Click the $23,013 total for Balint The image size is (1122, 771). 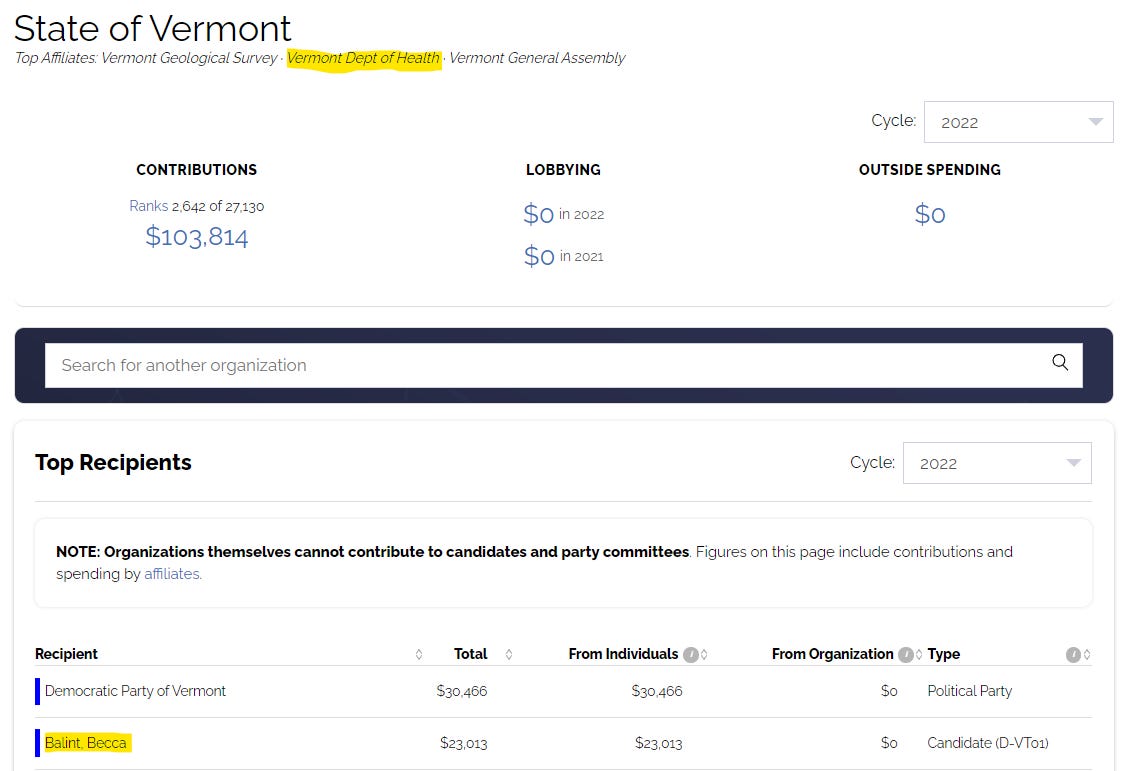464,744
